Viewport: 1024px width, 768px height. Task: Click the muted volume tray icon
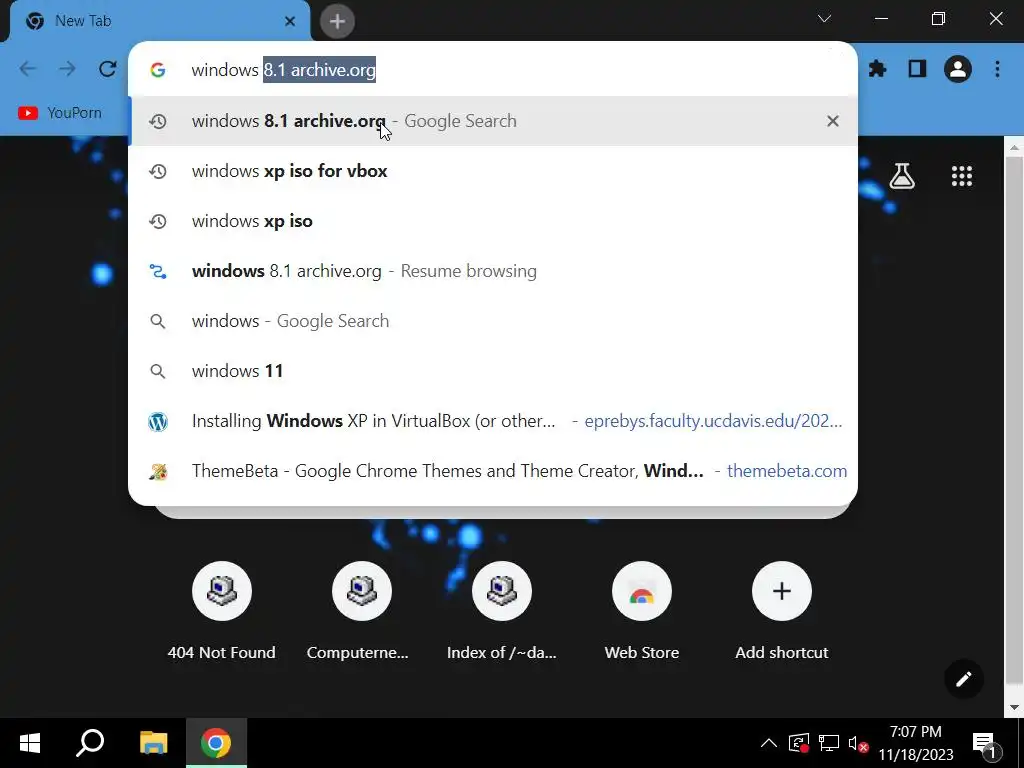(x=857, y=743)
